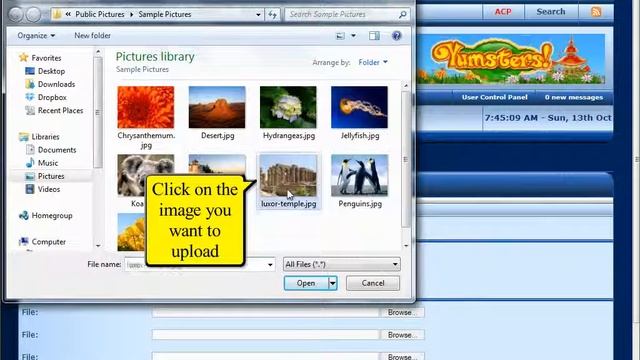Open the Search tab on the forum

coord(551,11)
